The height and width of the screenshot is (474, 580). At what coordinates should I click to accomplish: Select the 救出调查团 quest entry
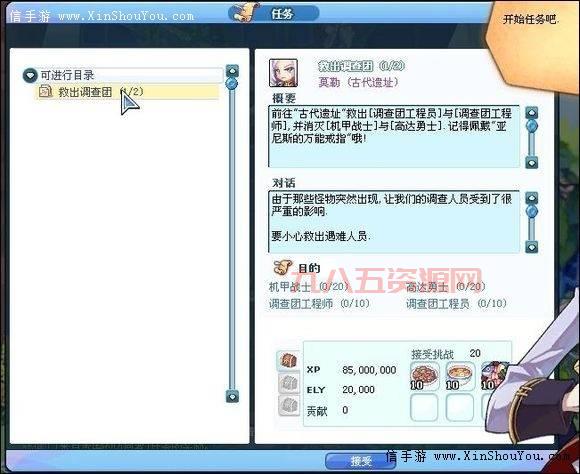coord(127,92)
